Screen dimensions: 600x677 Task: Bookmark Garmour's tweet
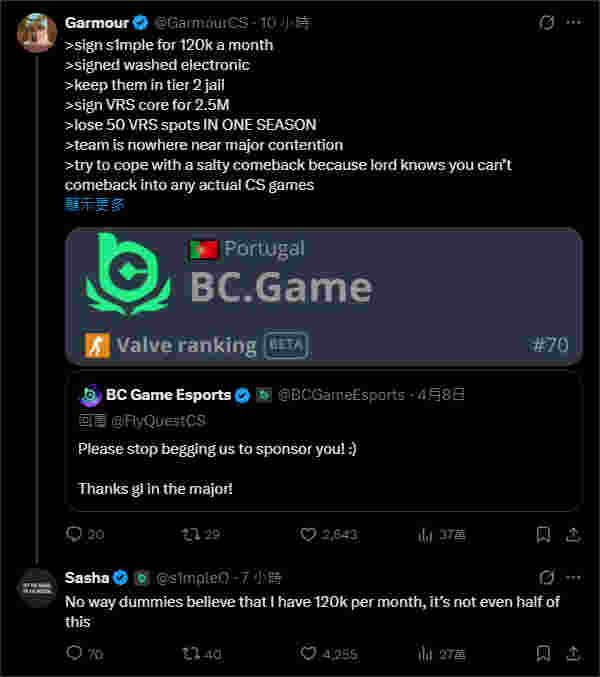click(x=543, y=535)
